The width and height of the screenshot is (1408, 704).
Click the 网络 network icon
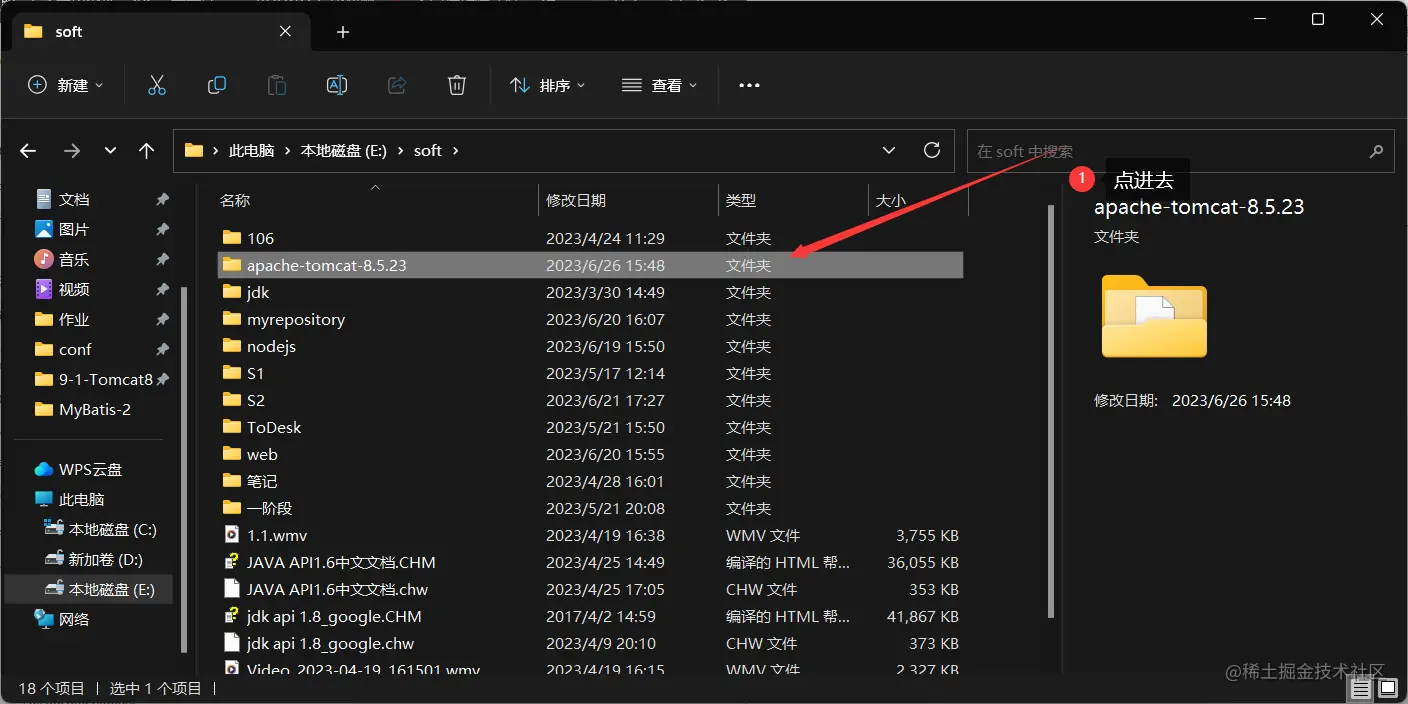[x=44, y=619]
